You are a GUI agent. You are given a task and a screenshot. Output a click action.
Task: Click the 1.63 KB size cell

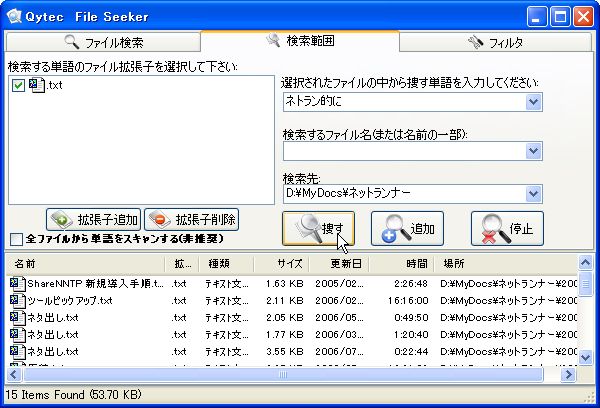click(284, 284)
